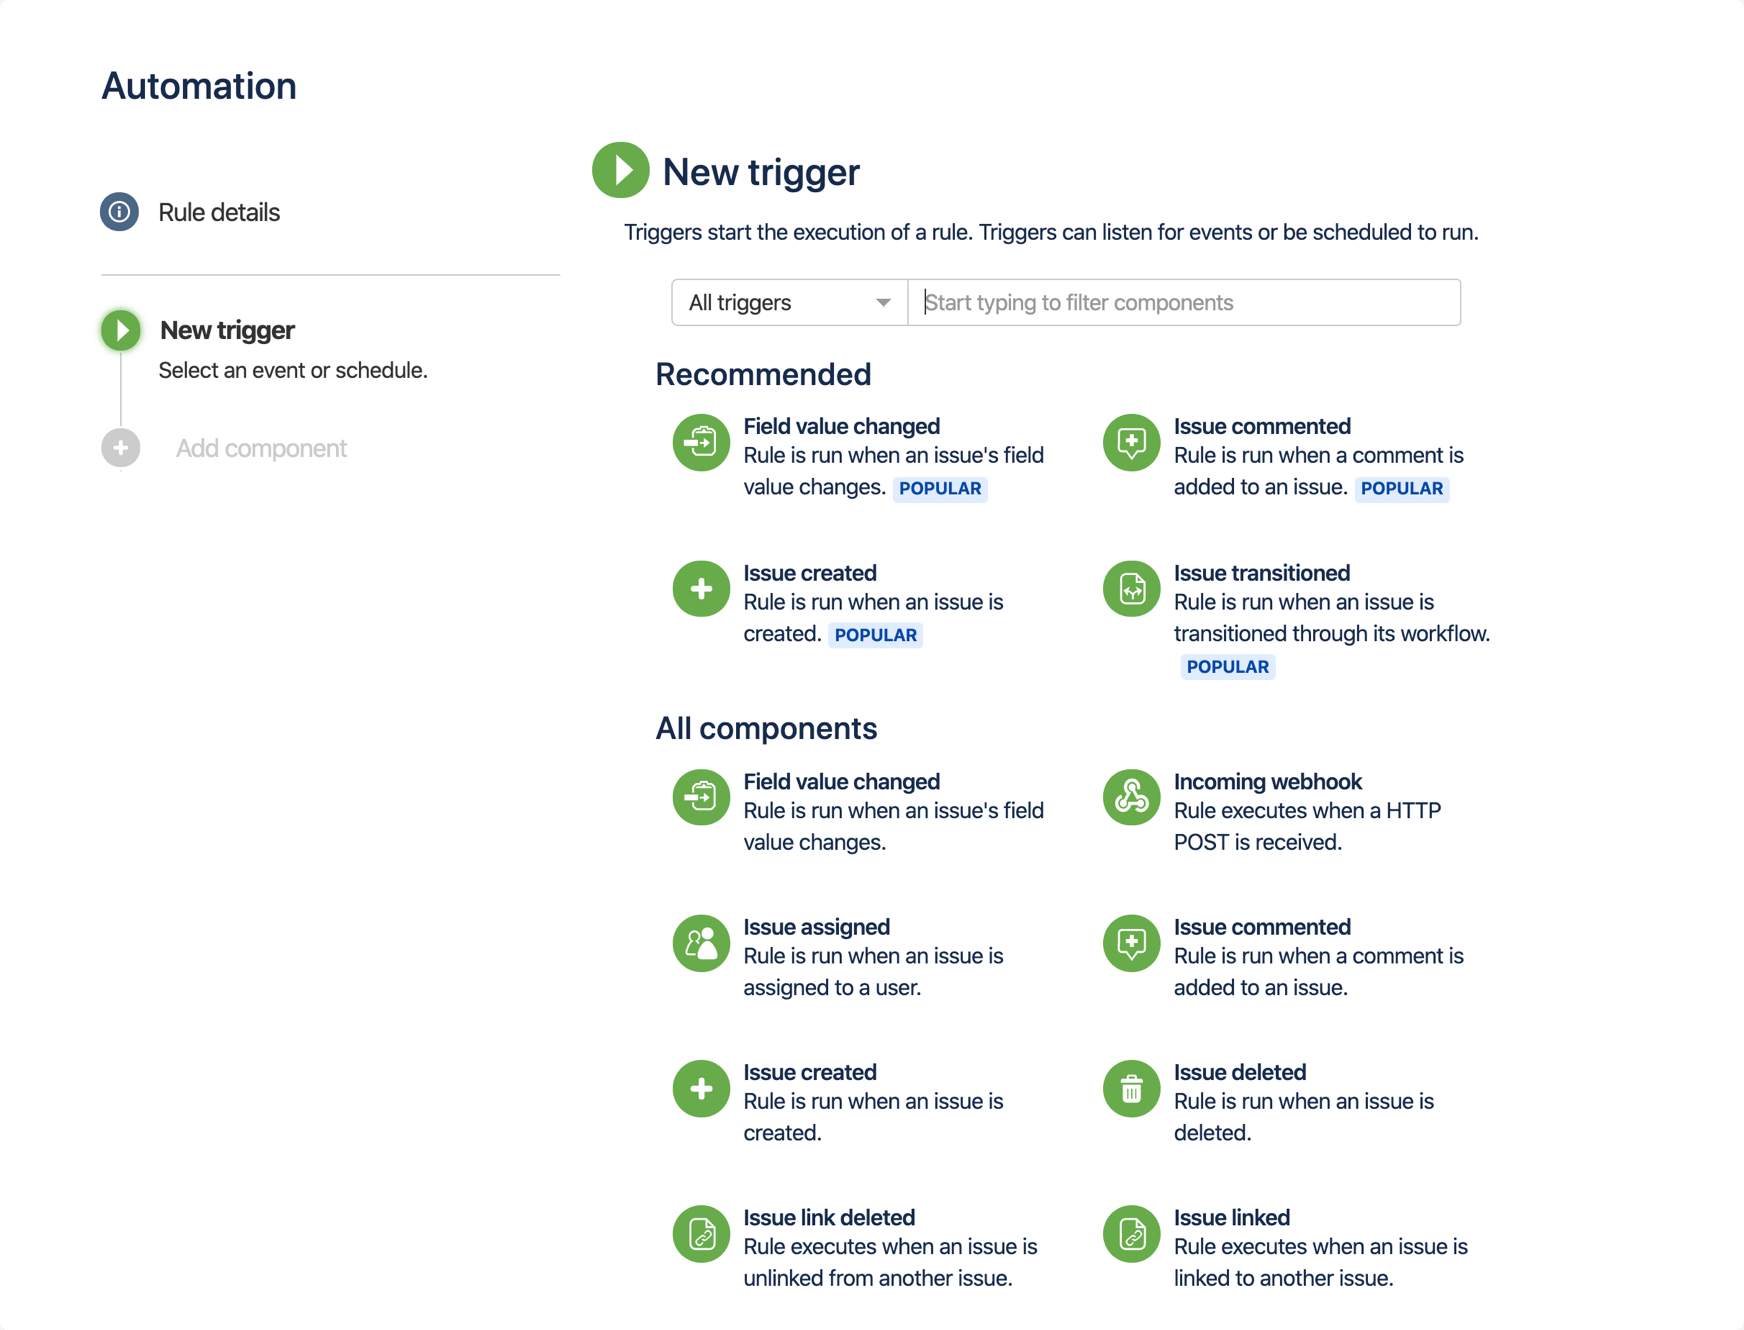Click the component filter text field
This screenshot has height=1330, width=1744.
(1183, 302)
